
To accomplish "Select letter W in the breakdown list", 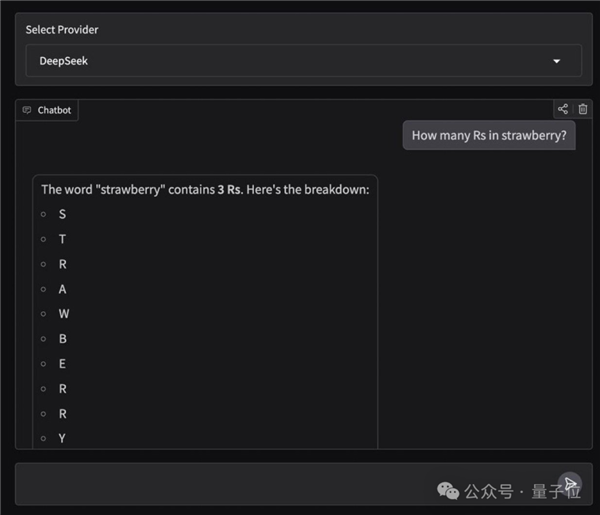I will pyautogui.click(x=63, y=314).
